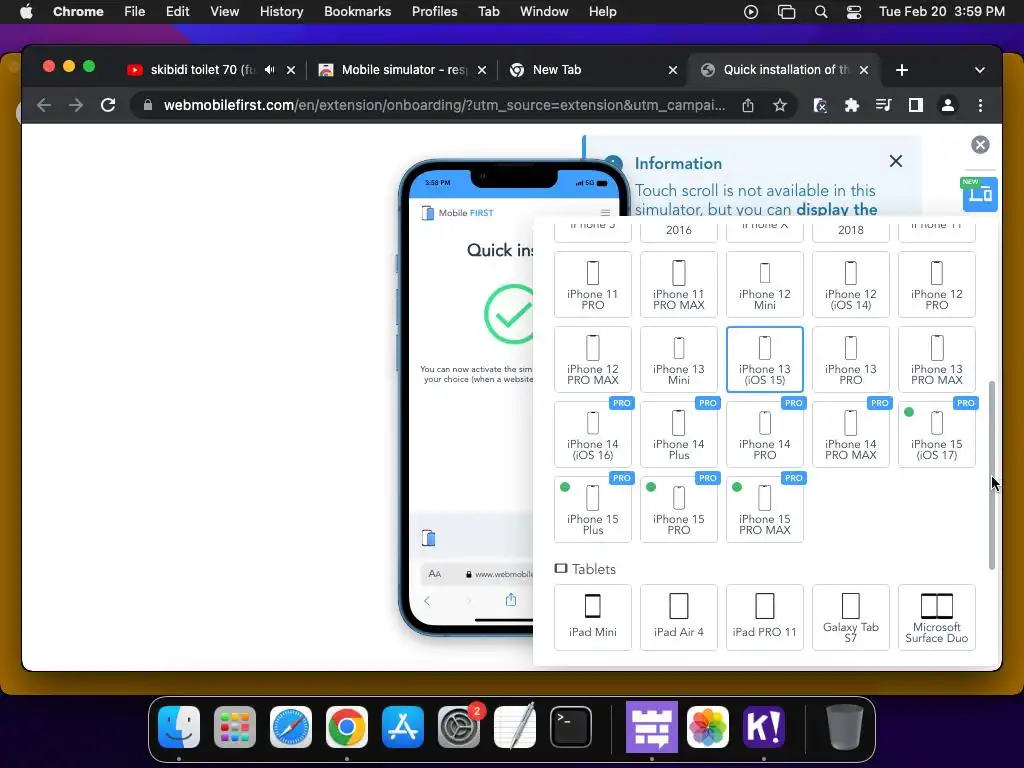The image size is (1024, 768).
Task: Open the Mobile simulator extension icon in toolbar
Action: coord(820,105)
